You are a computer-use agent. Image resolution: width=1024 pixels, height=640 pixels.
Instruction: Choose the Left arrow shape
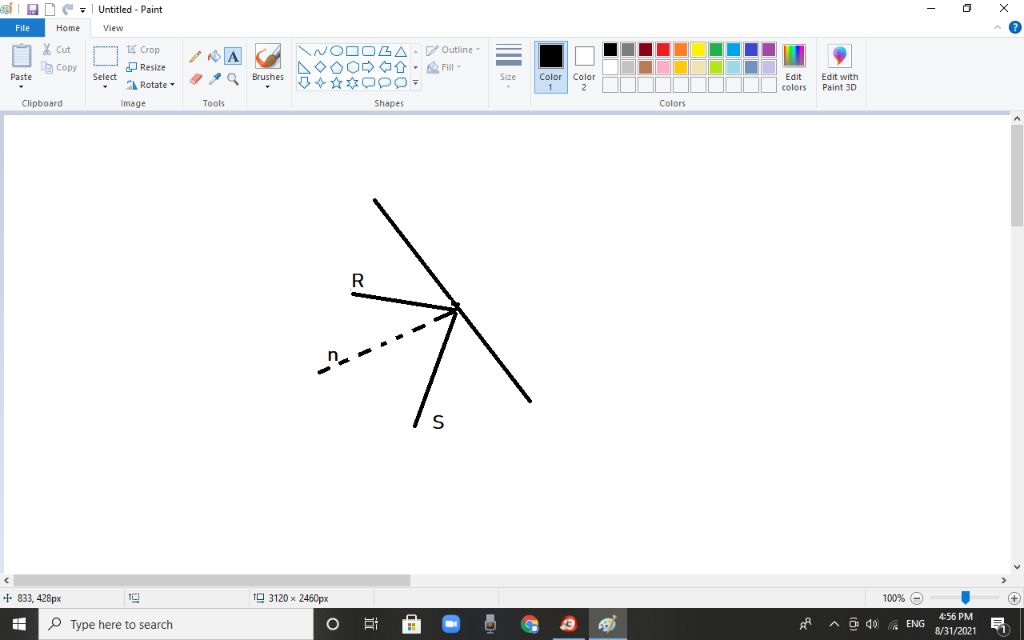385,67
